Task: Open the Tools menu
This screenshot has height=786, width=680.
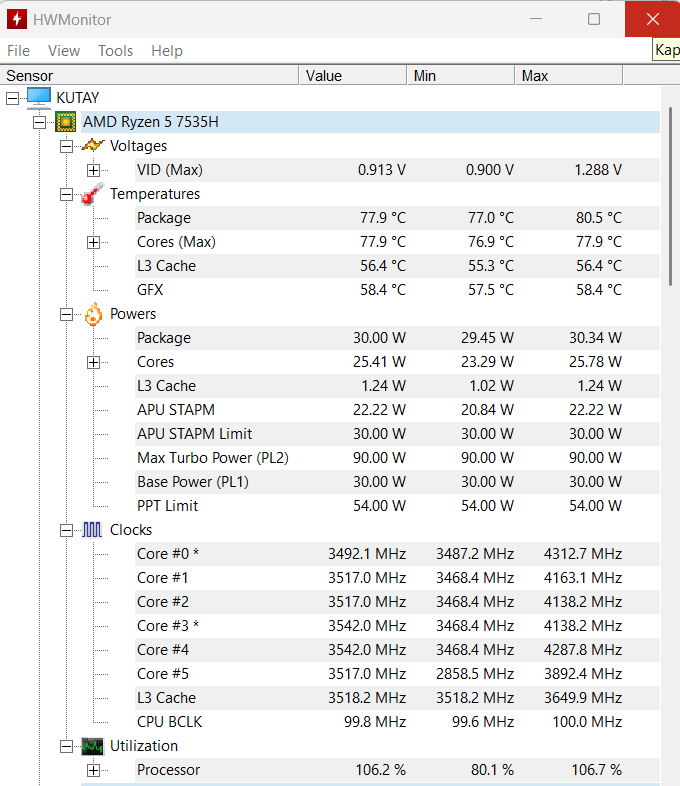Action: pos(115,51)
